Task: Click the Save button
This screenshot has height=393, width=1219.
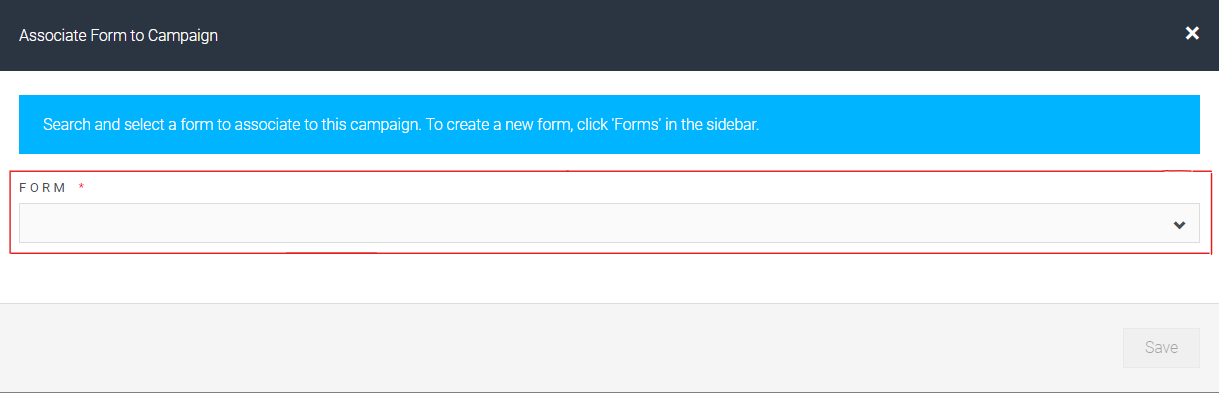Action: tap(1161, 348)
